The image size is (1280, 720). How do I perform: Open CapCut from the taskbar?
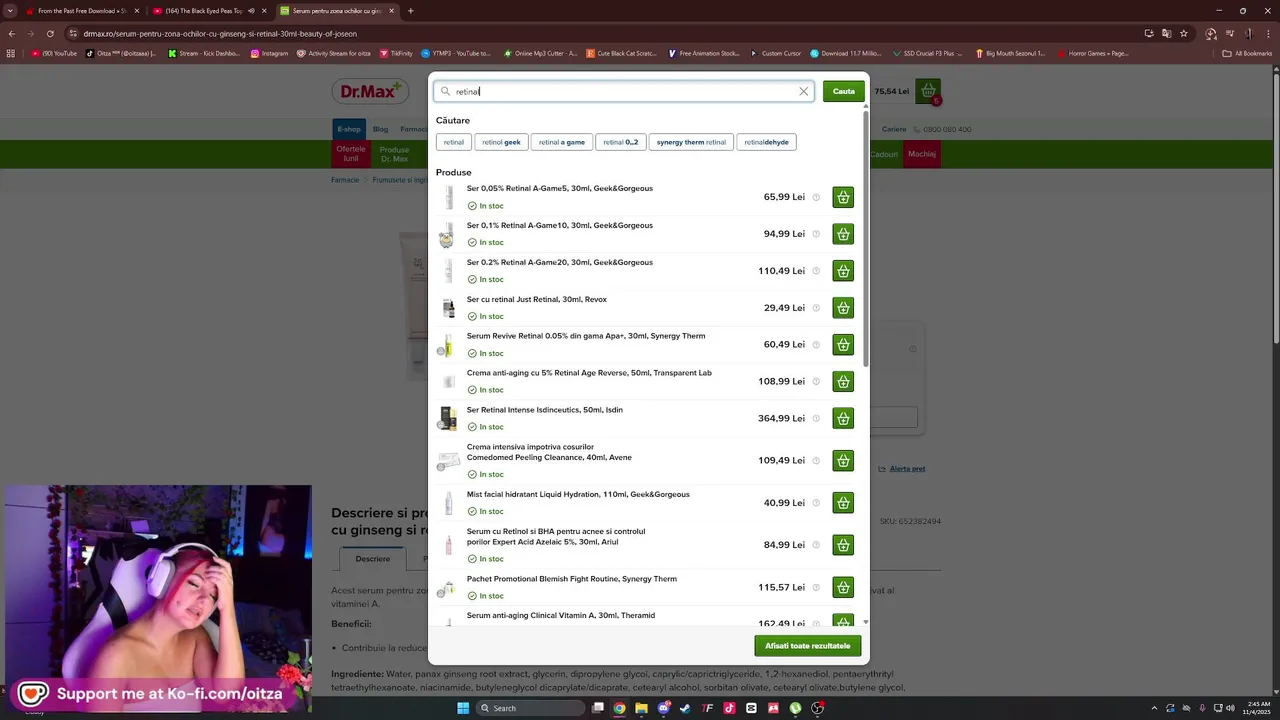[x=751, y=708]
